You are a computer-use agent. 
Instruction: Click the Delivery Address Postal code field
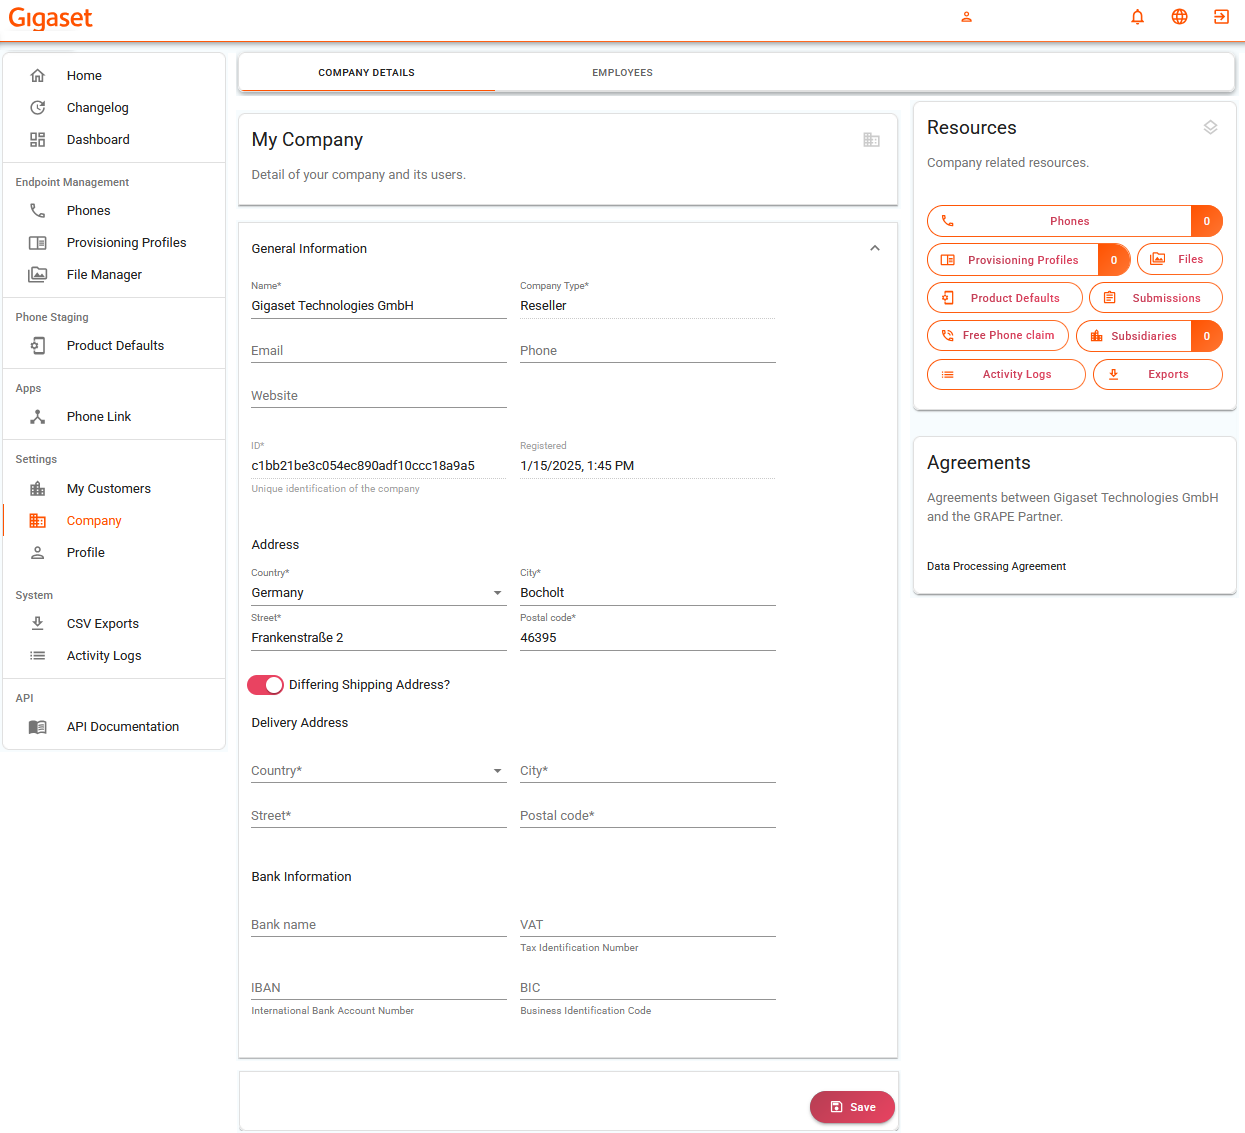click(x=648, y=816)
